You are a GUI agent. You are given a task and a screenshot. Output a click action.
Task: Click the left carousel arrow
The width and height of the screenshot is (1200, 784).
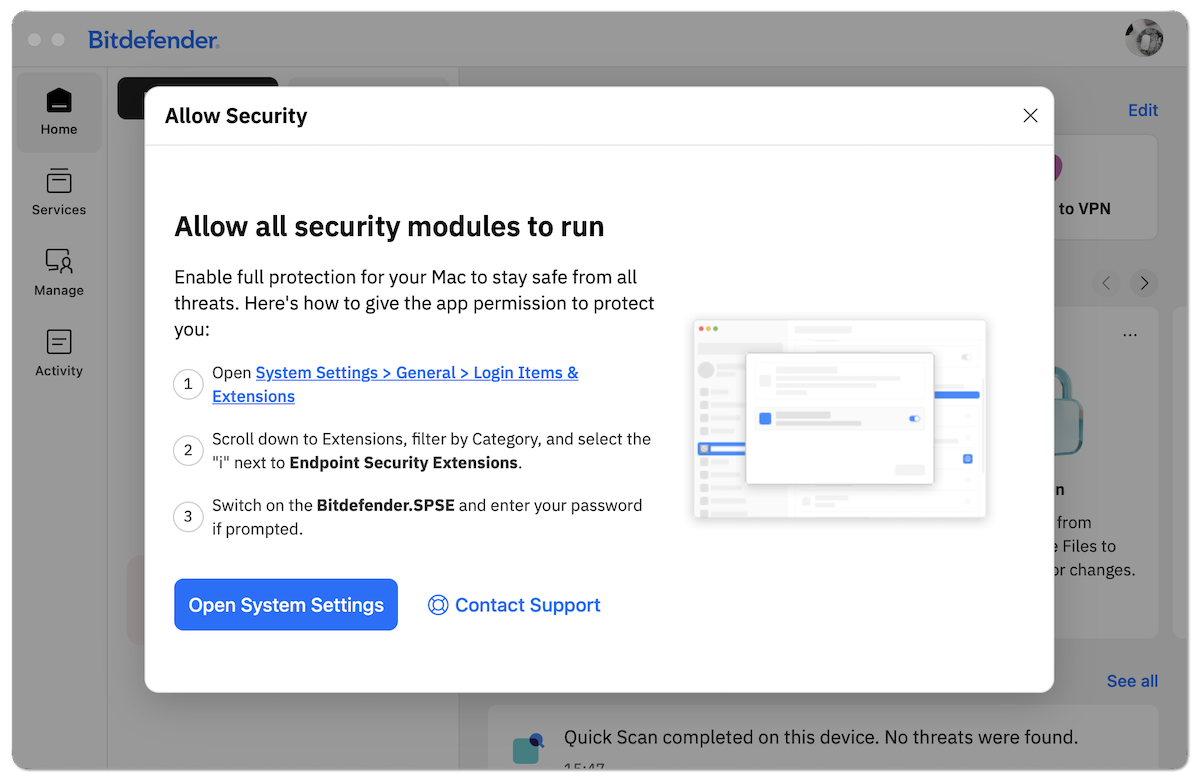[x=1106, y=283]
